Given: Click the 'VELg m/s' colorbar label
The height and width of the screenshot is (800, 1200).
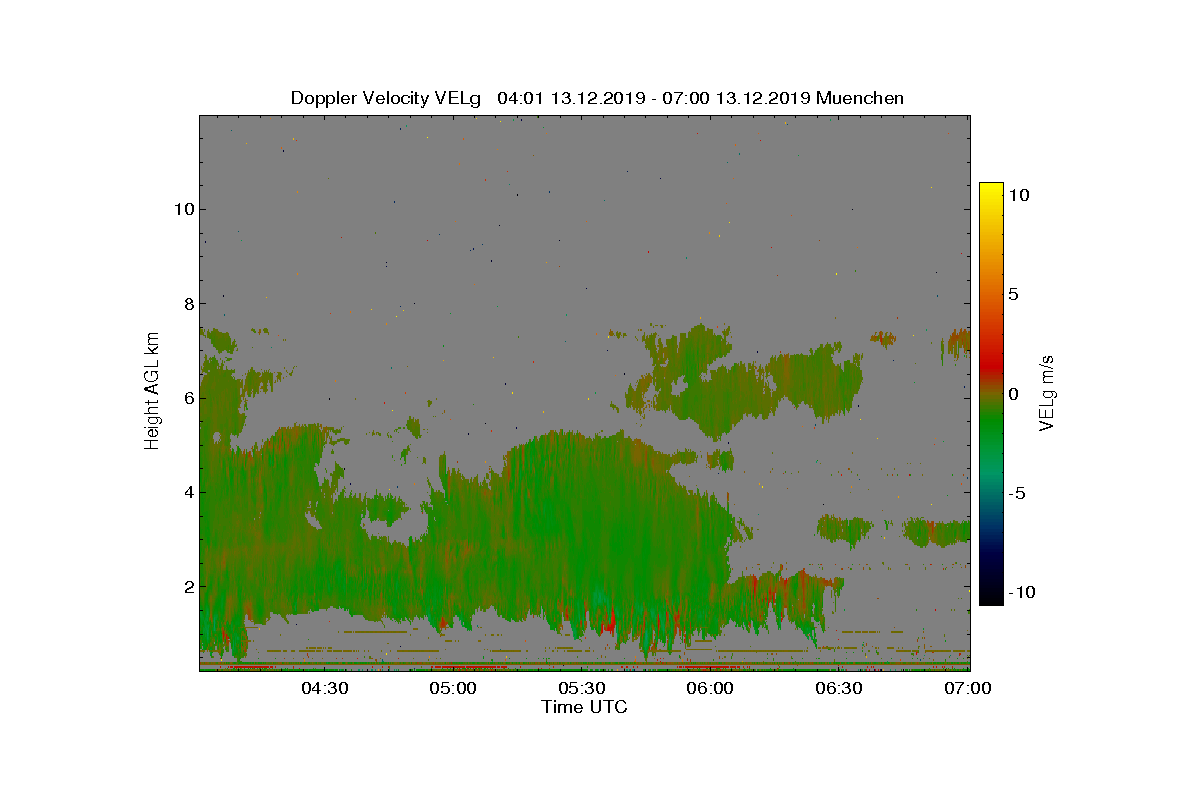Looking at the screenshot, I should tap(1047, 392).
